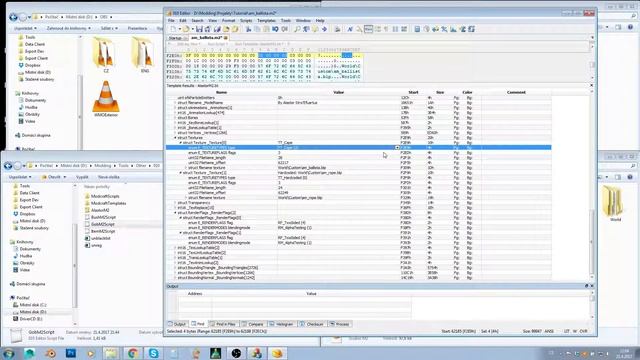Open the Calculator toolbar icon

coord(417,29)
